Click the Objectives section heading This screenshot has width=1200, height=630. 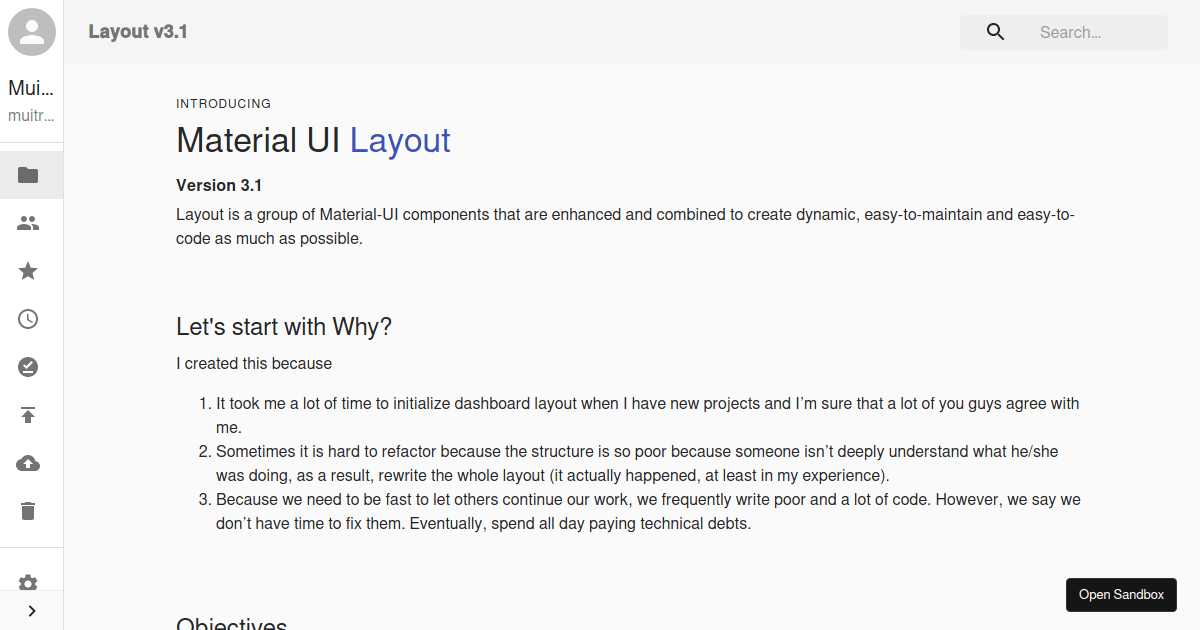[x=231, y=622]
